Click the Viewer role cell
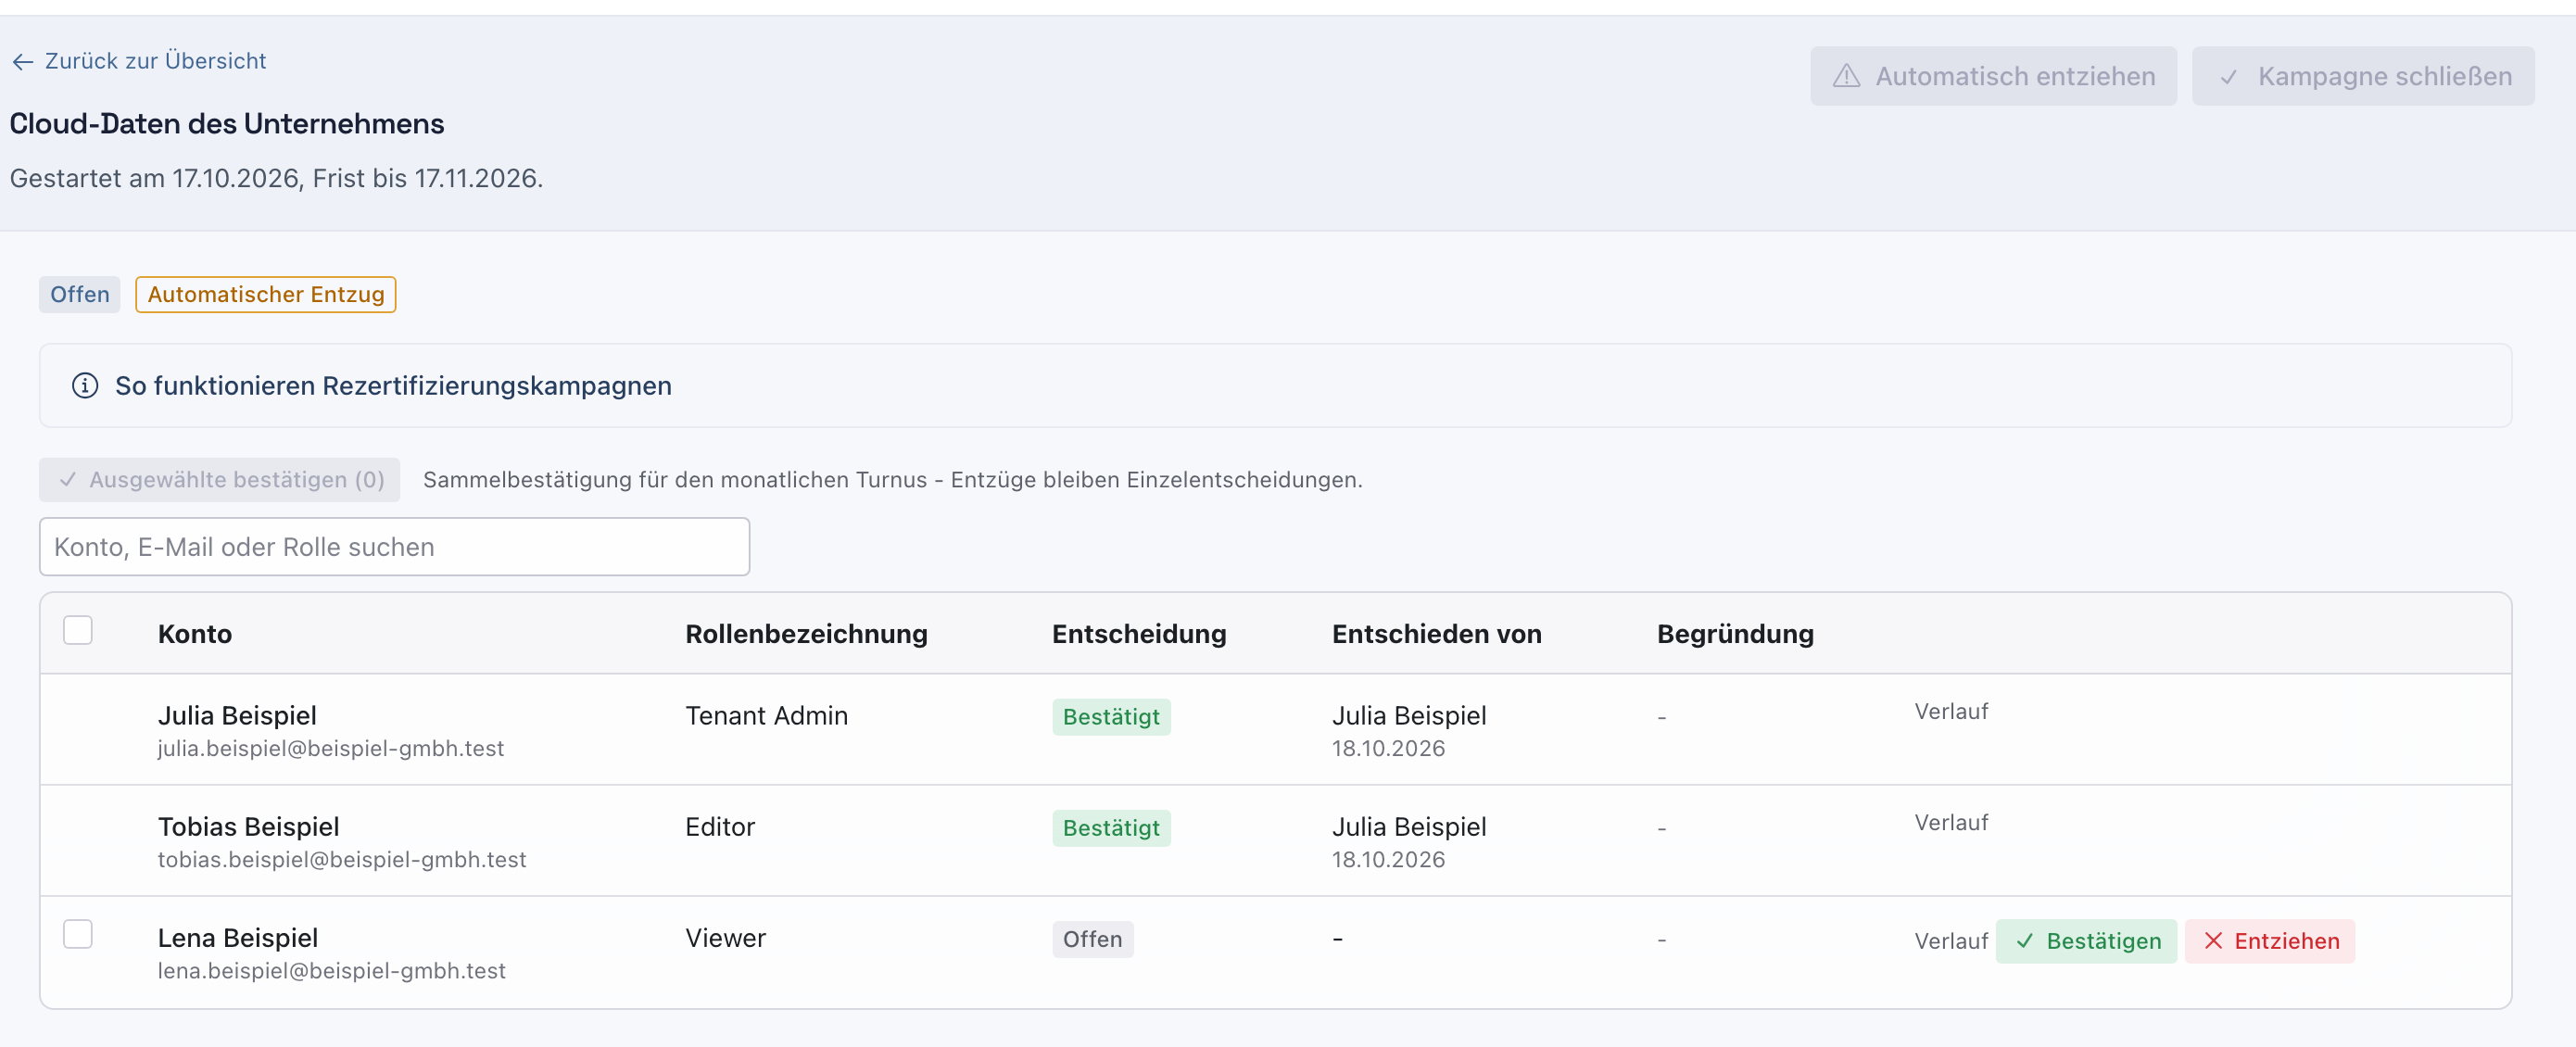This screenshot has height=1047, width=2576. tap(725, 938)
